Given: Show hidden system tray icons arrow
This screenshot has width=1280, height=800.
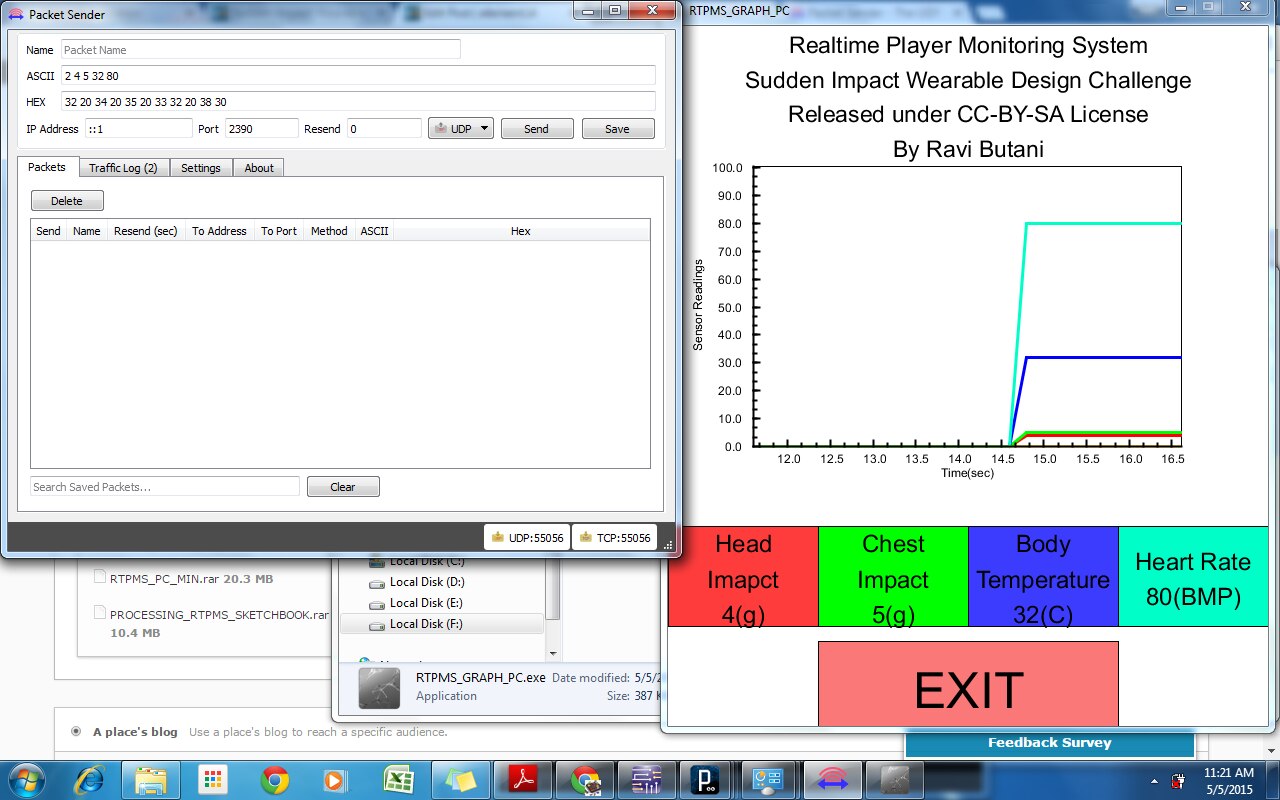Looking at the screenshot, I should click(x=1155, y=781).
